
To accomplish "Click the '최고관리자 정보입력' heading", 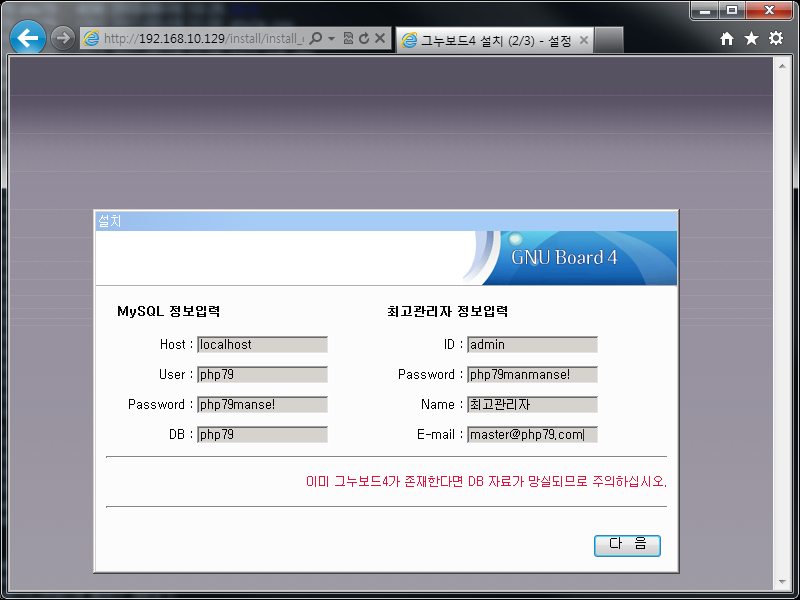I will pos(447,311).
